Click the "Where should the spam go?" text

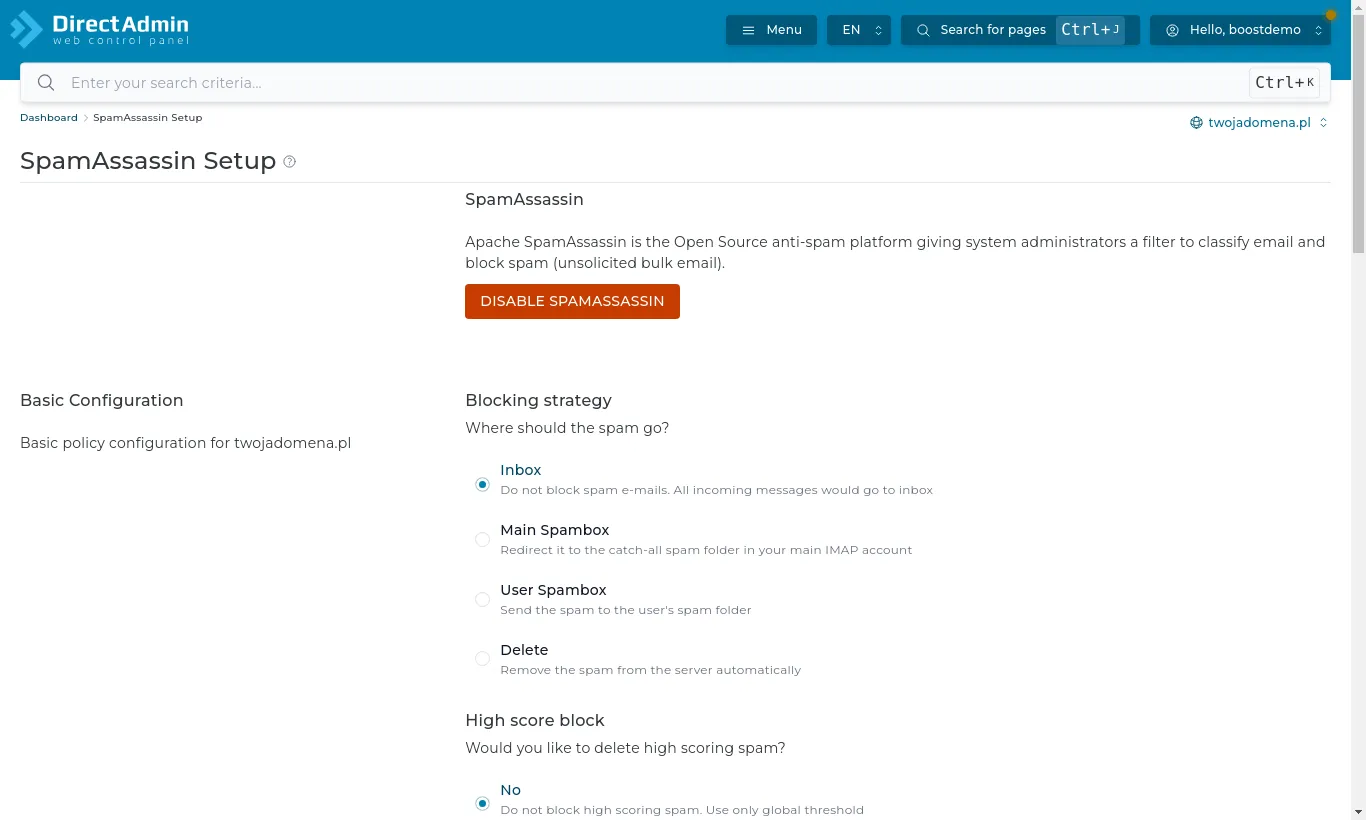[567, 428]
